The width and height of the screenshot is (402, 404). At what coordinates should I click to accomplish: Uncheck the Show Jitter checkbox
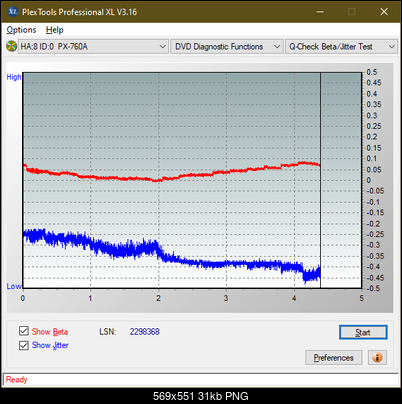24,345
